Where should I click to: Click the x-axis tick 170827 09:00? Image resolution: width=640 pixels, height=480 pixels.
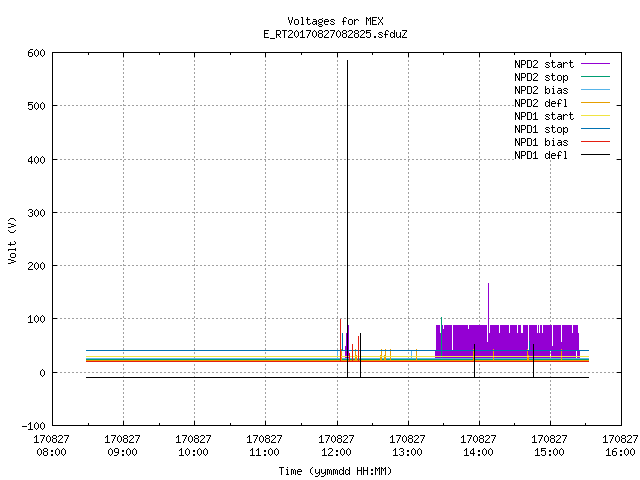(x=122, y=446)
